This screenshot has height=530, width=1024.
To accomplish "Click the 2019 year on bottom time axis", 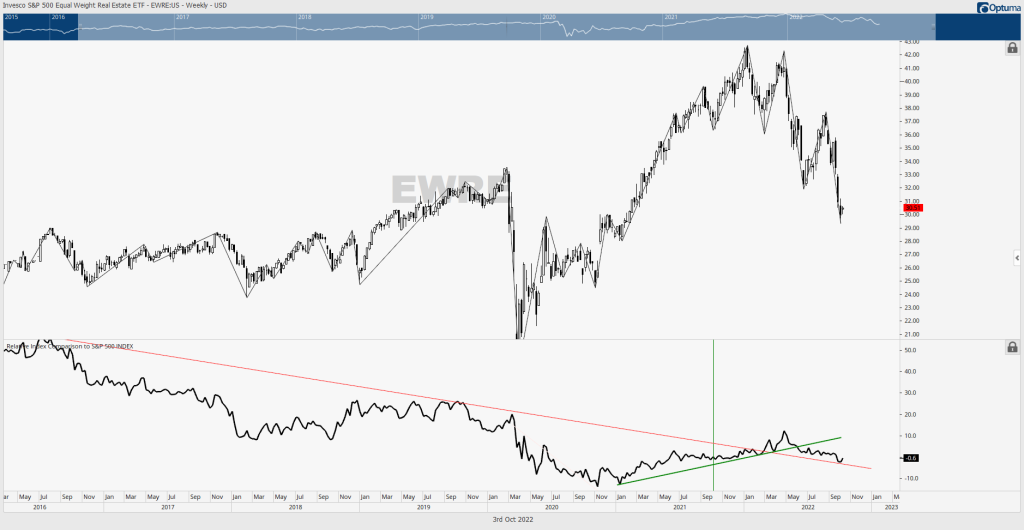I will tap(423, 507).
